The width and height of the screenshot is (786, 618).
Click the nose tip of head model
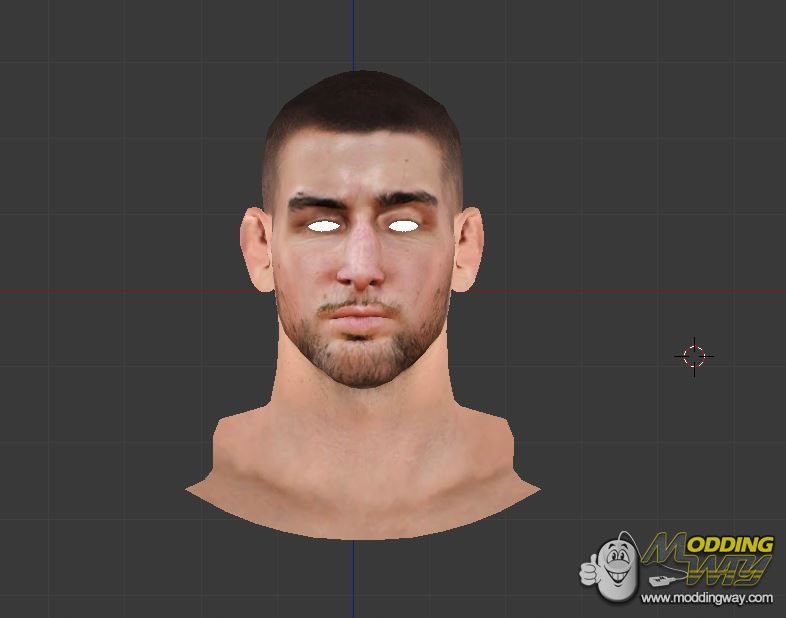click(362, 270)
